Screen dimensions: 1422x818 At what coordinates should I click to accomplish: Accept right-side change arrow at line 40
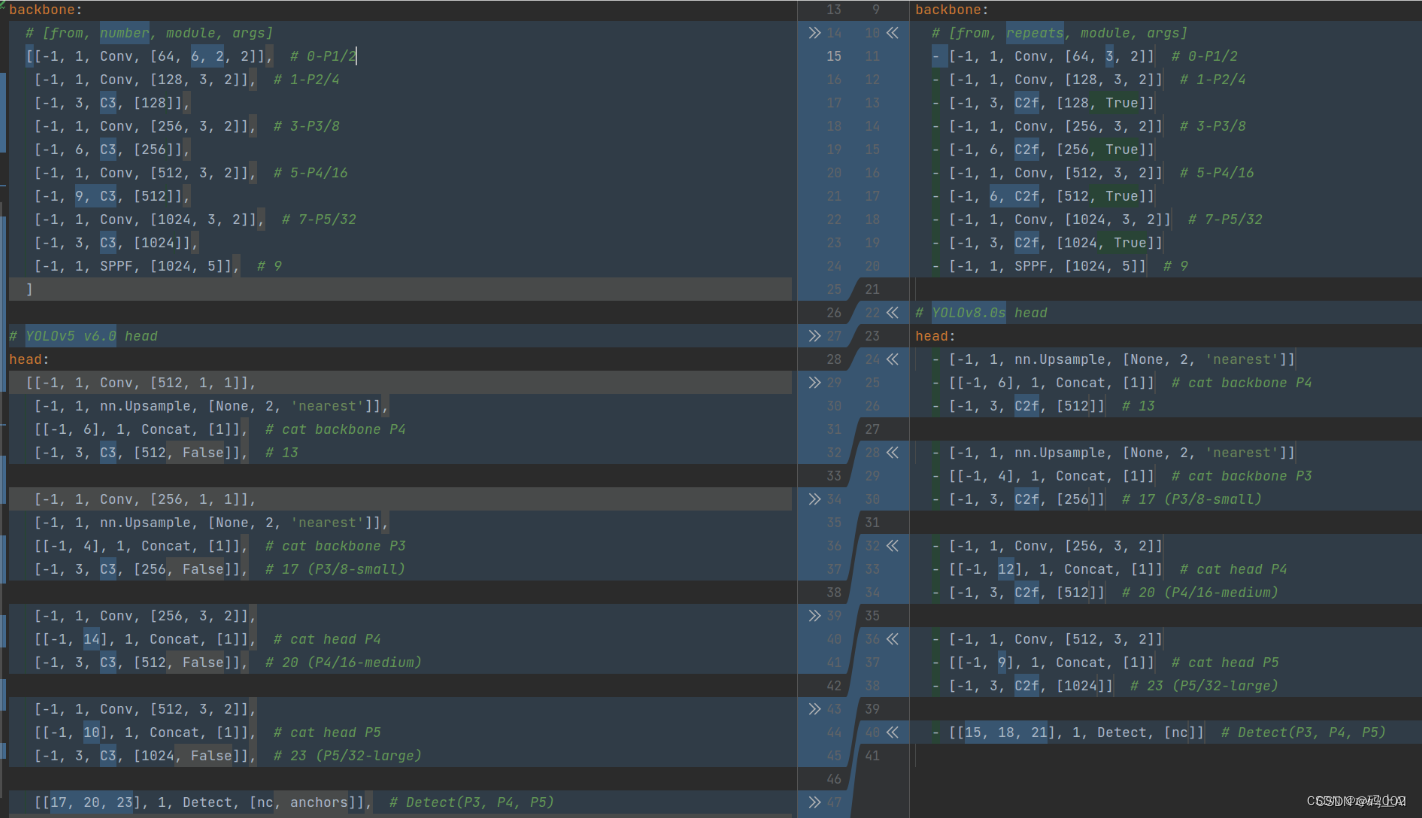click(x=892, y=733)
